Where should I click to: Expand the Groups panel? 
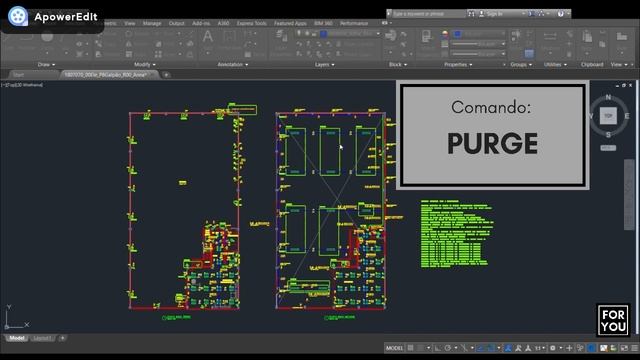click(521, 64)
